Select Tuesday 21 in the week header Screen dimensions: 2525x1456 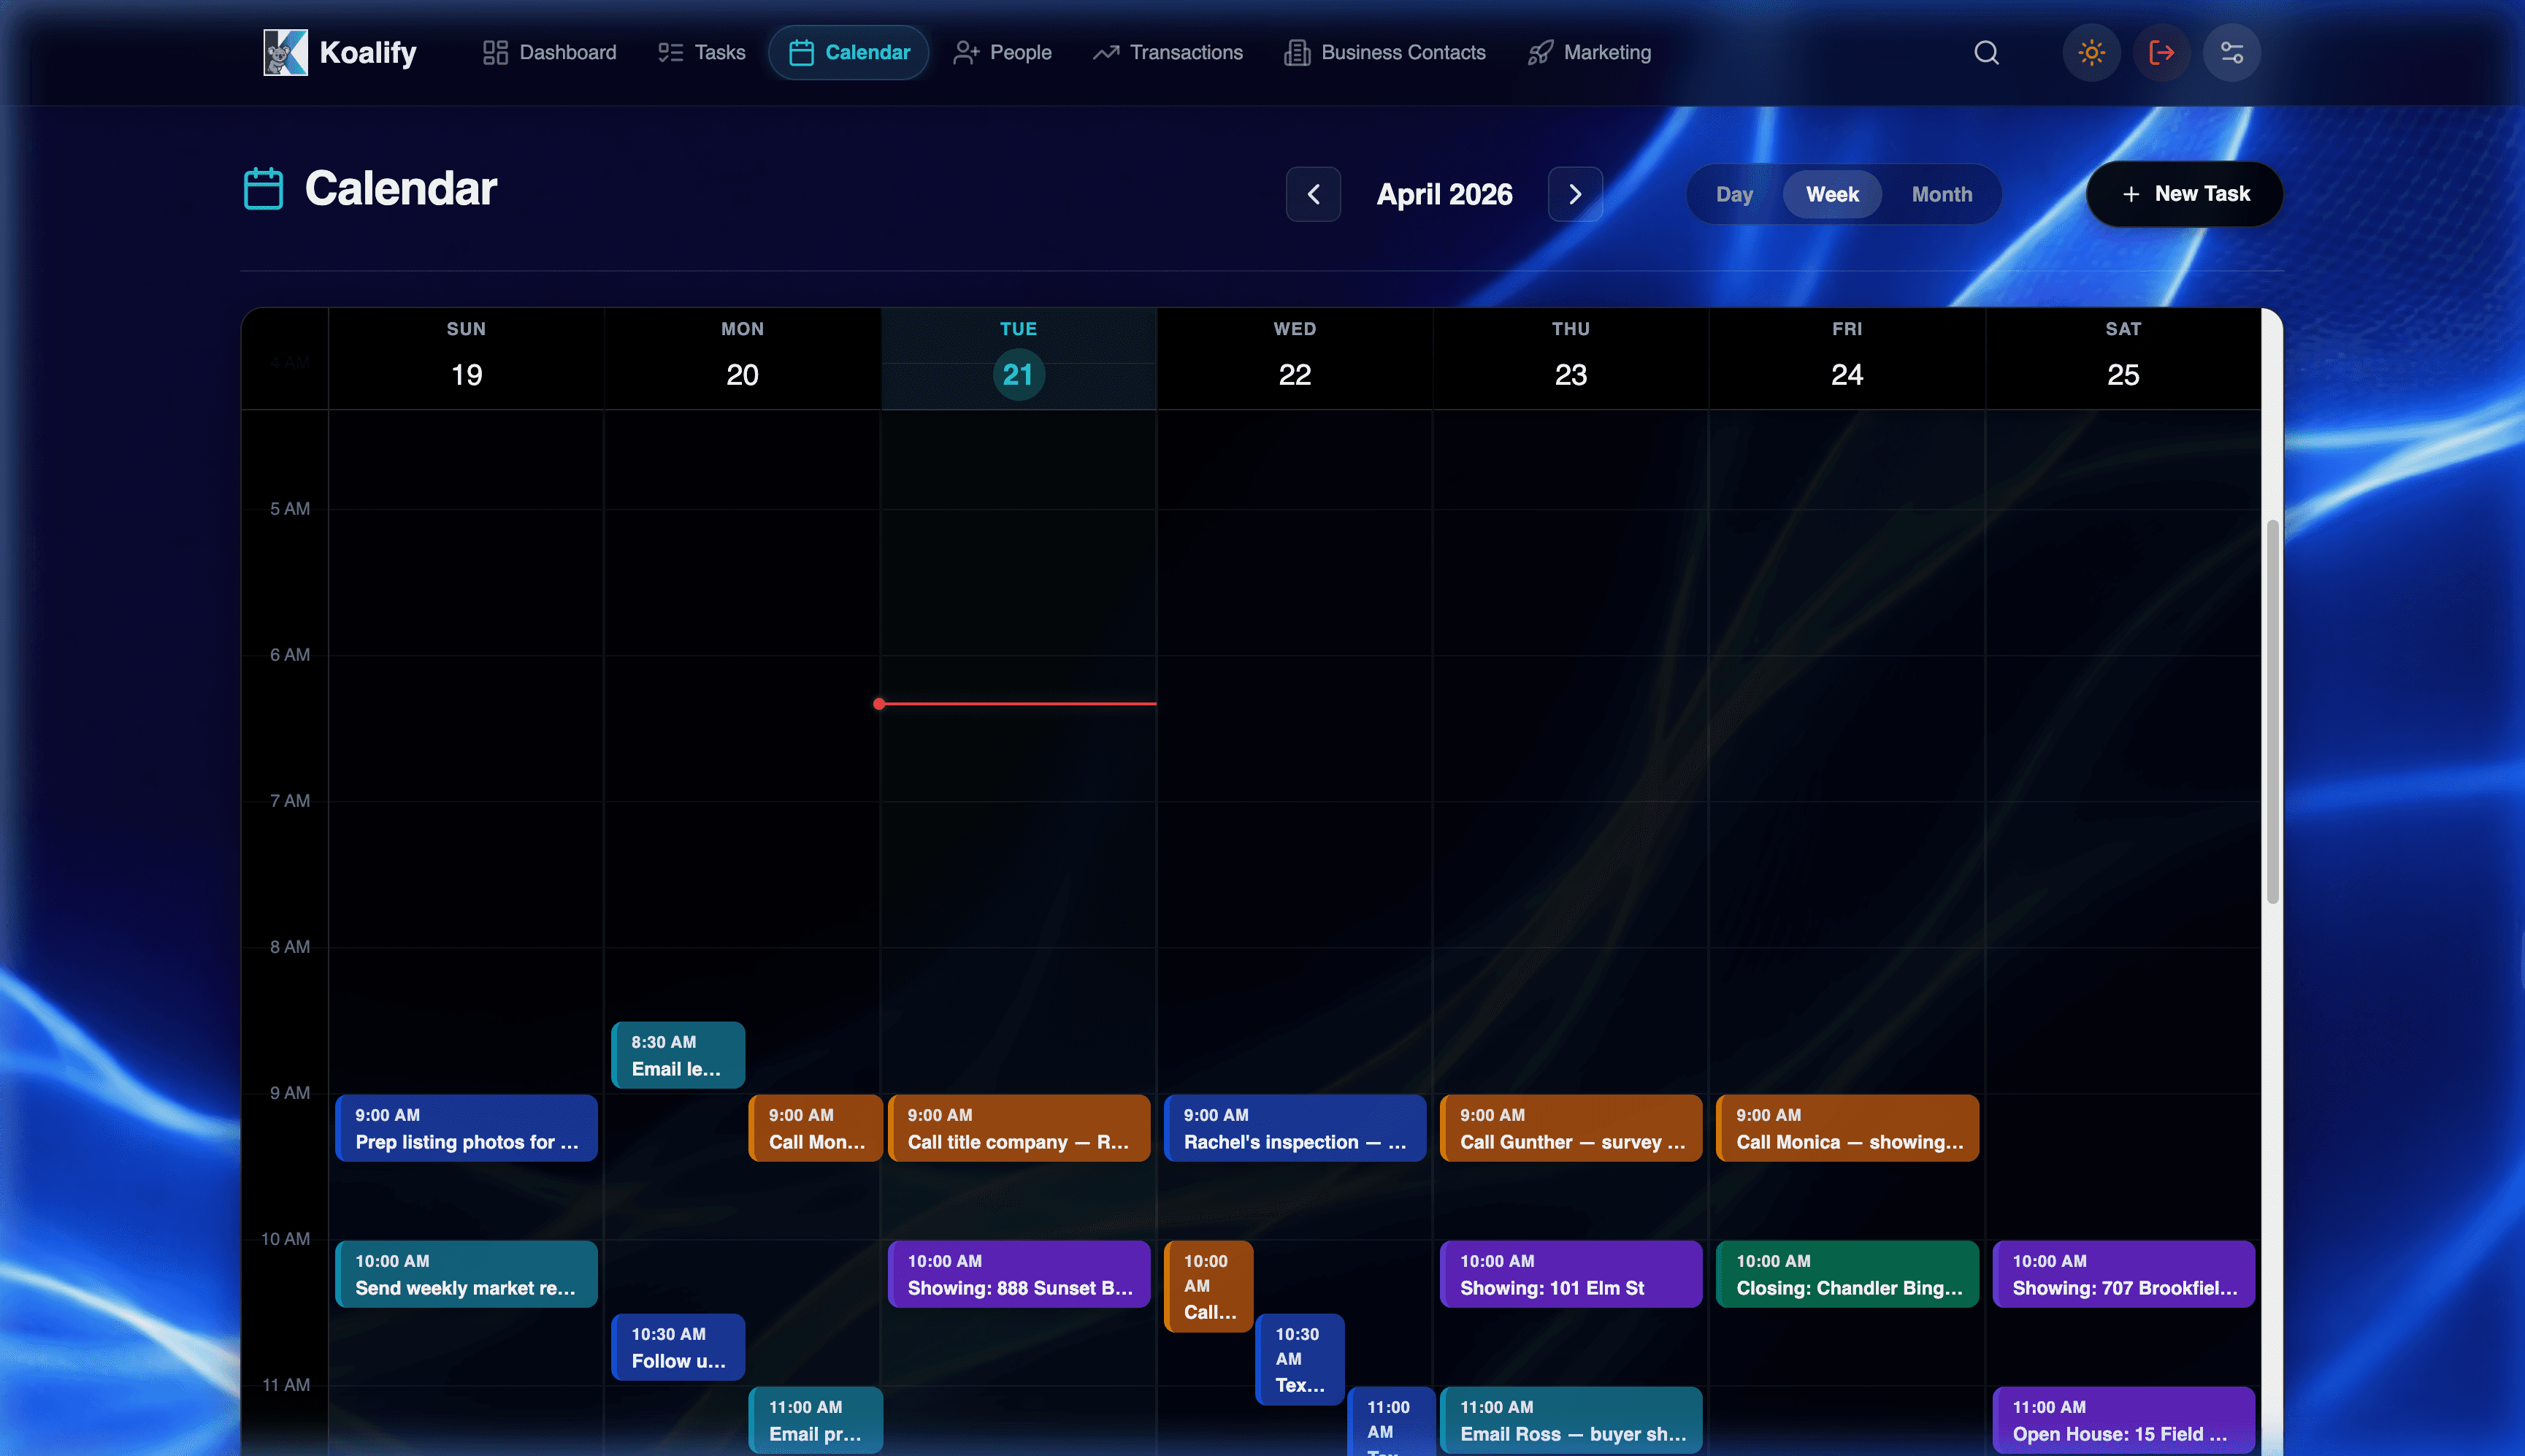pyautogui.click(x=1017, y=374)
